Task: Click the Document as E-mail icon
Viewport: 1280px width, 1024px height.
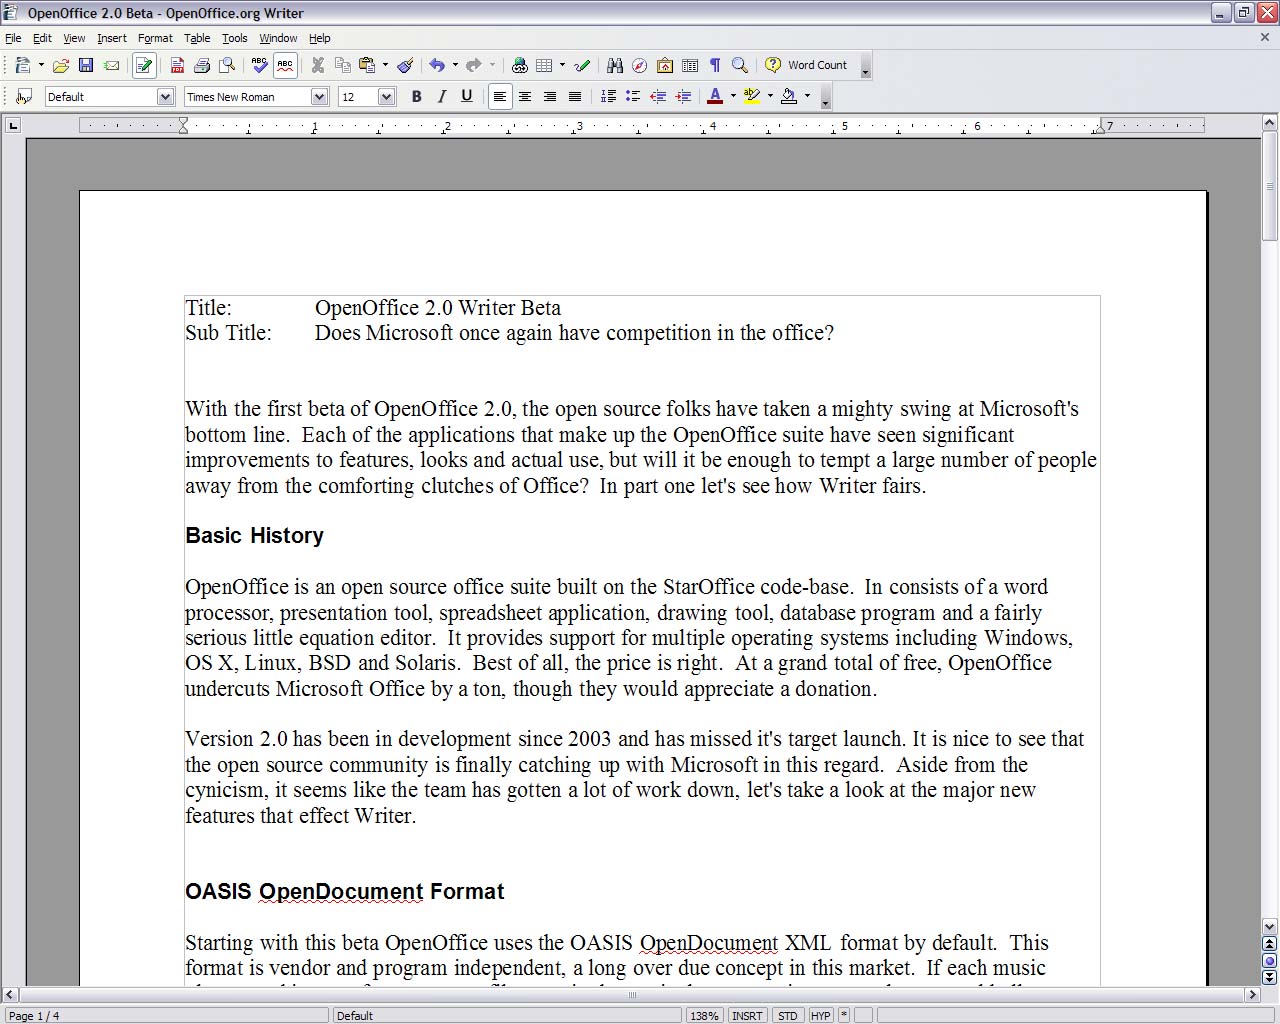Action: point(112,65)
